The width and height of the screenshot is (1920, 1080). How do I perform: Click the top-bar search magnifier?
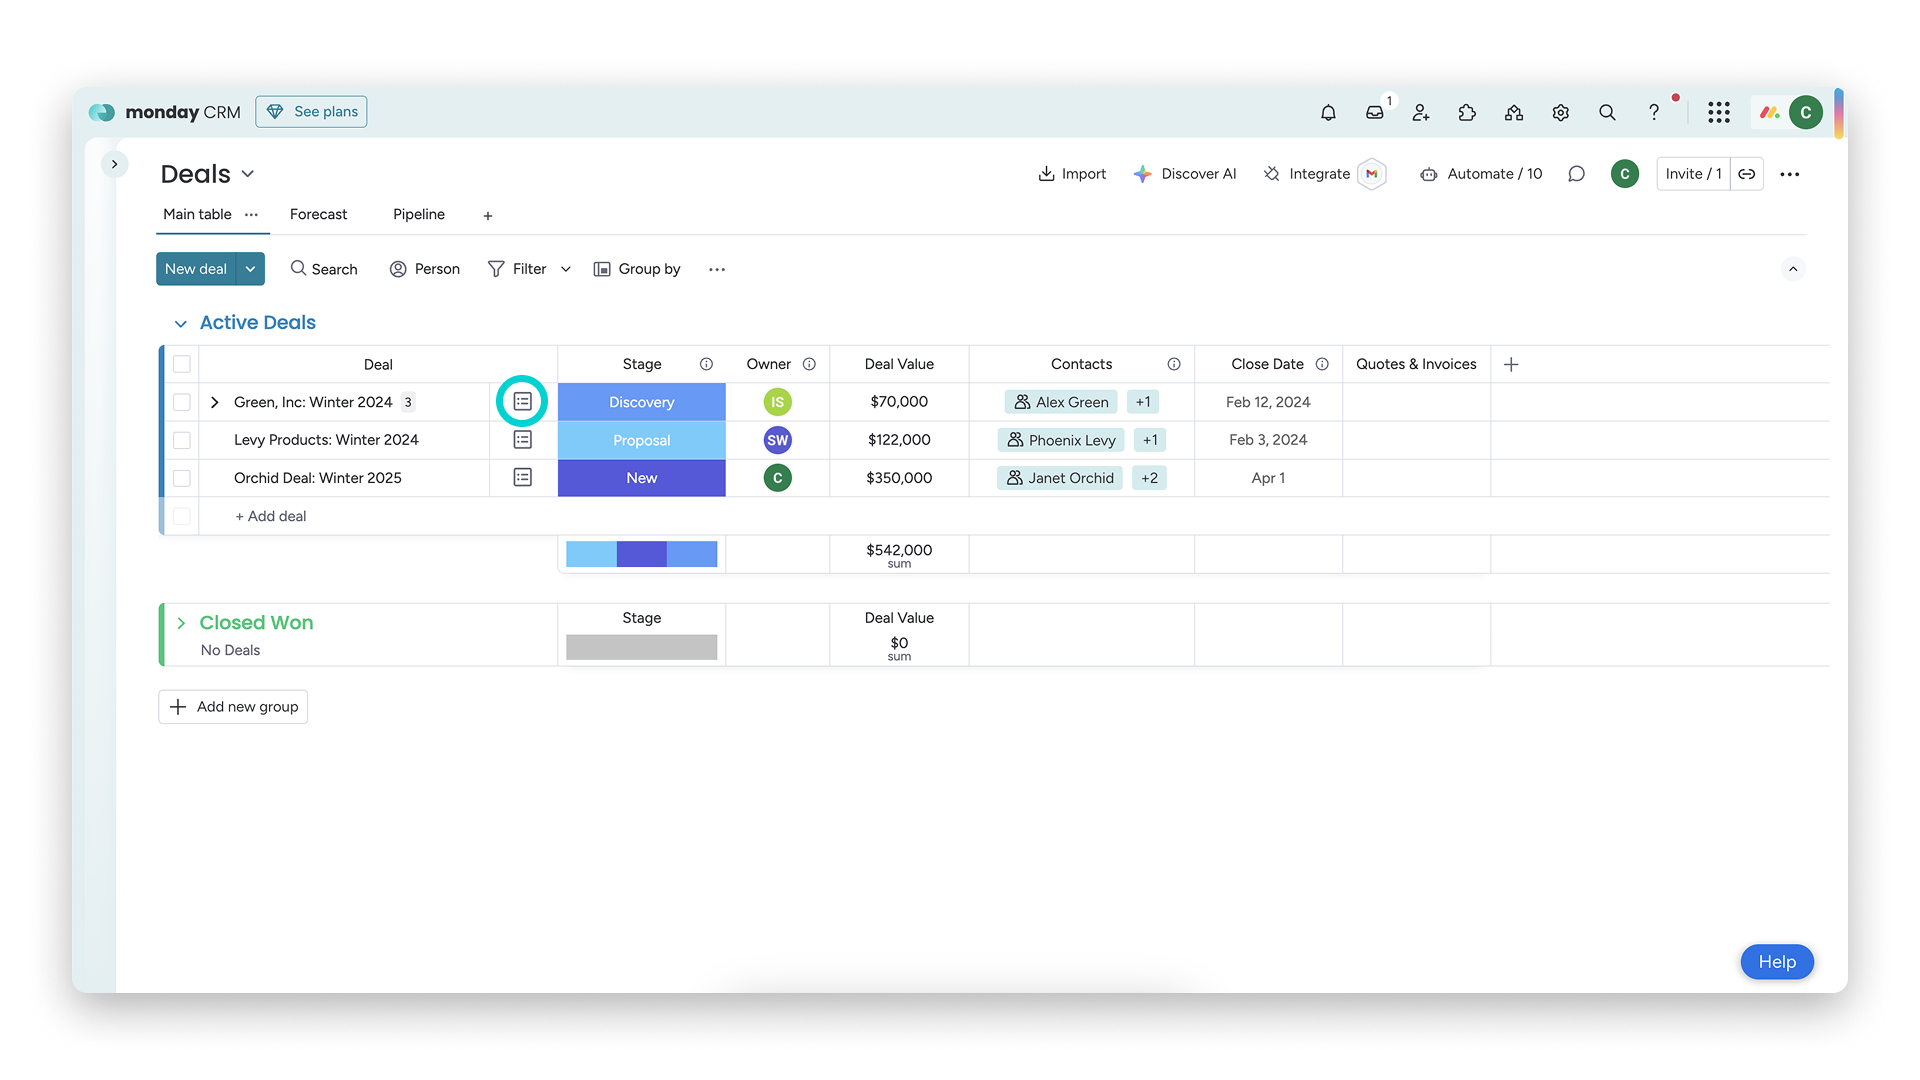[1607, 113]
